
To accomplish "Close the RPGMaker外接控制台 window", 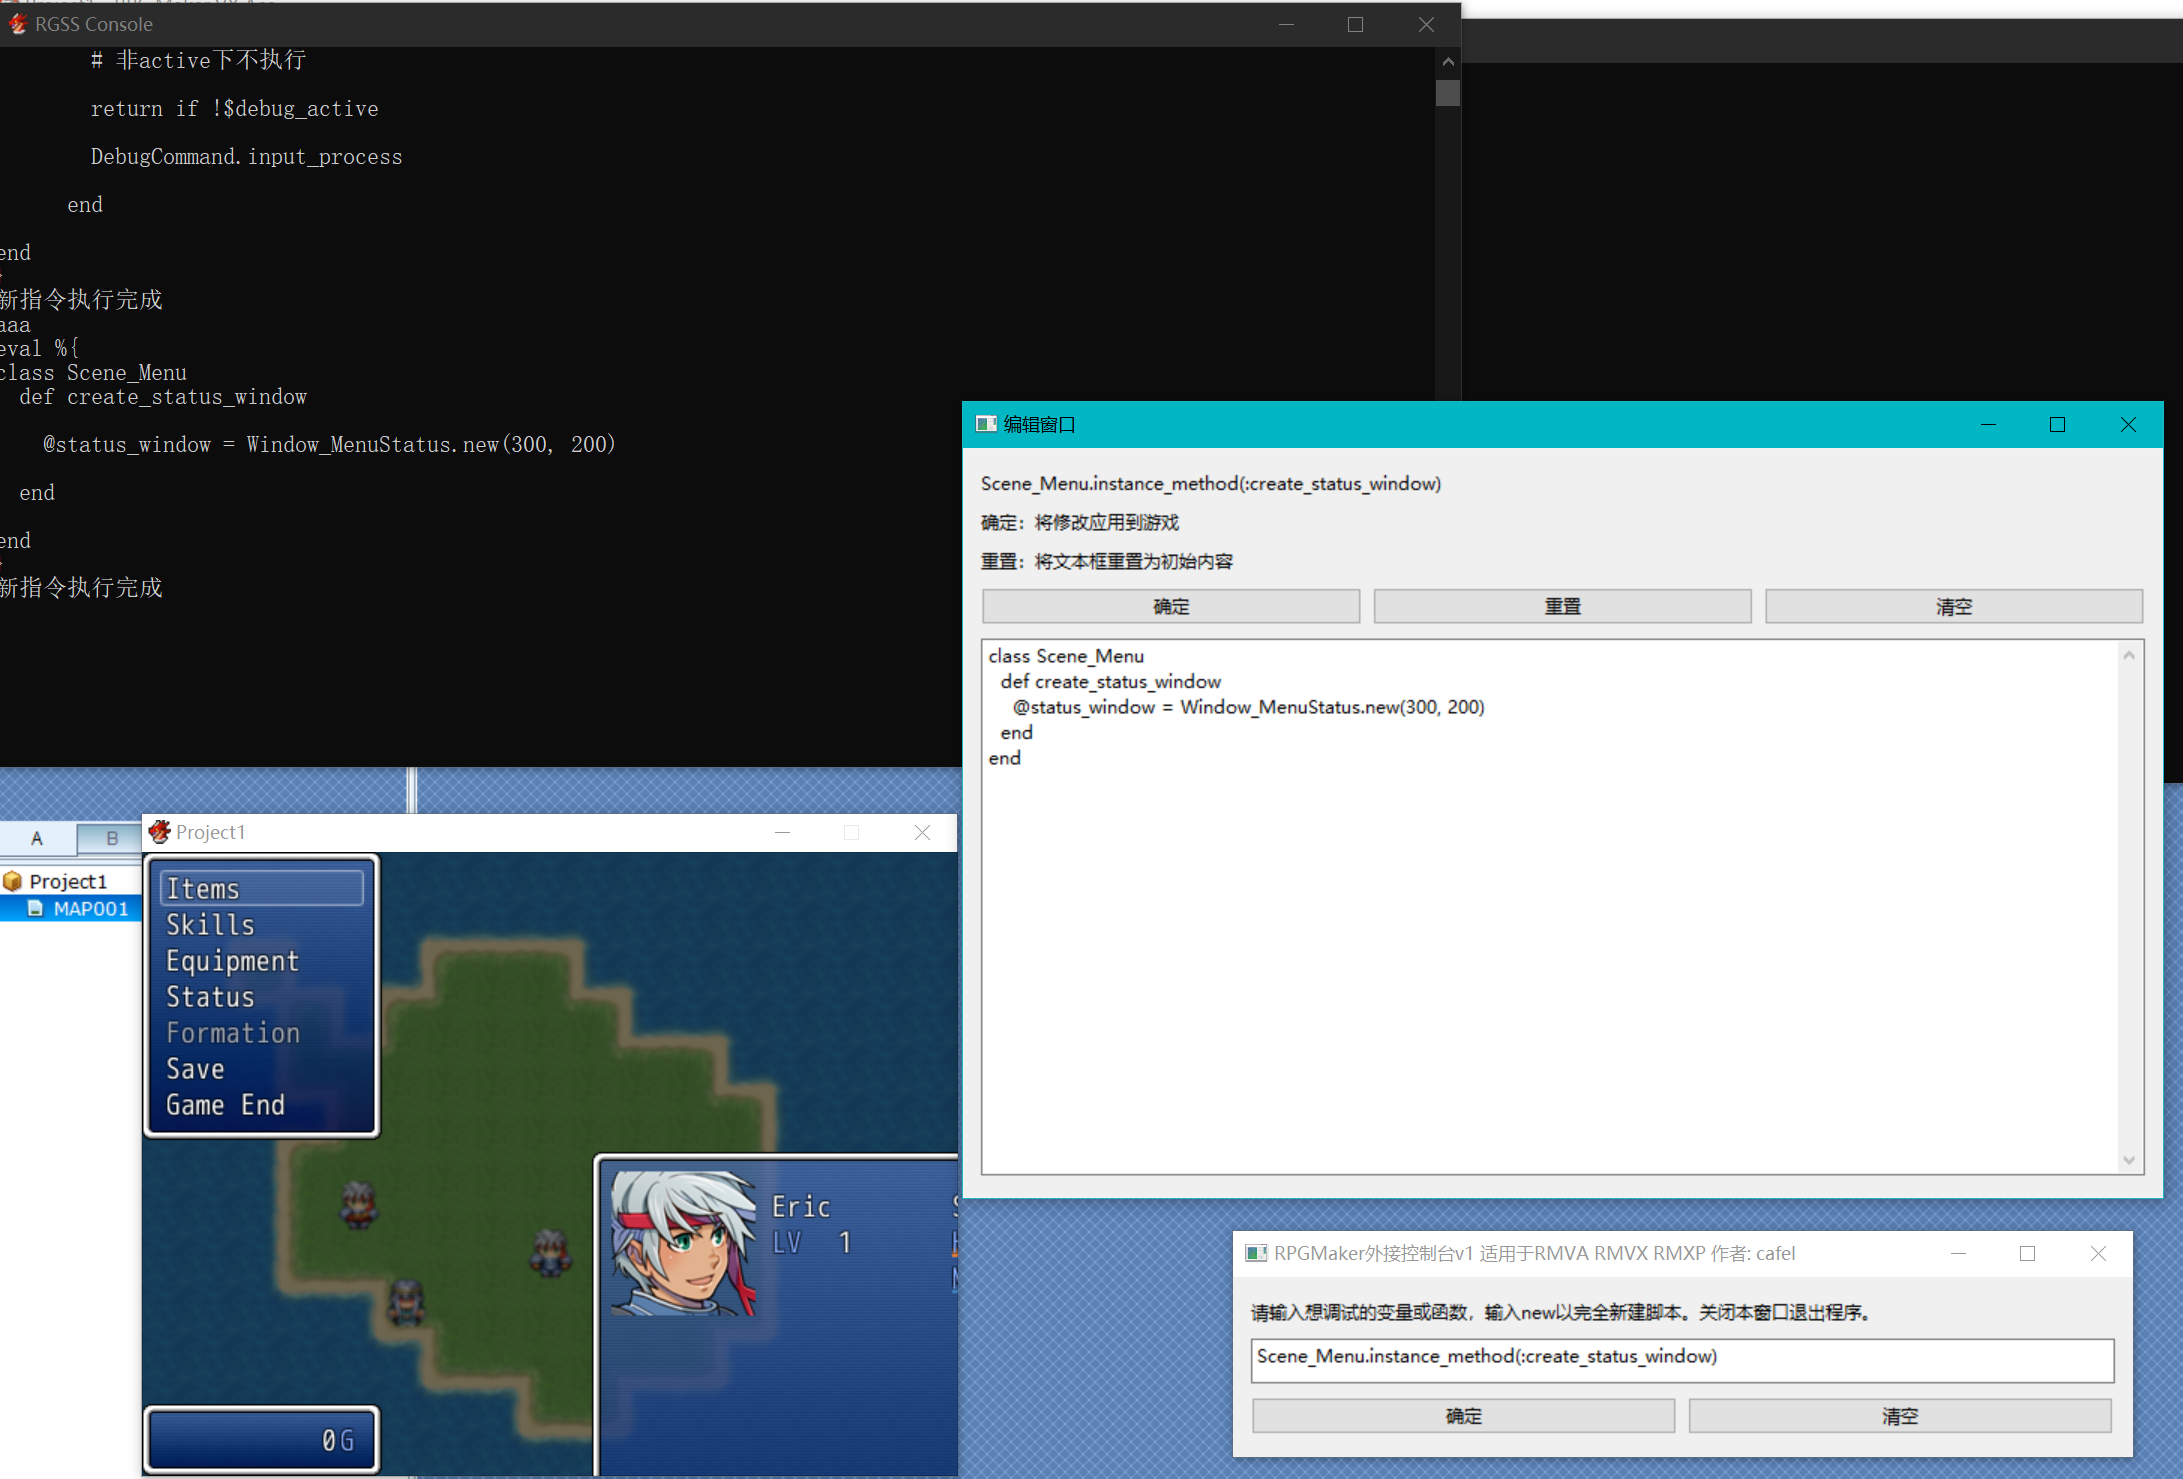I will [2098, 1253].
